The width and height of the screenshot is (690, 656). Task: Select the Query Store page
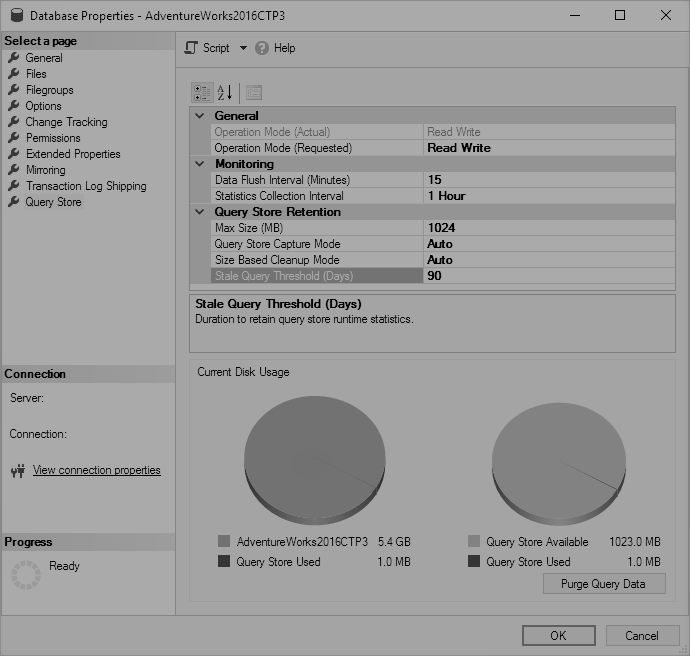click(53, 202)
